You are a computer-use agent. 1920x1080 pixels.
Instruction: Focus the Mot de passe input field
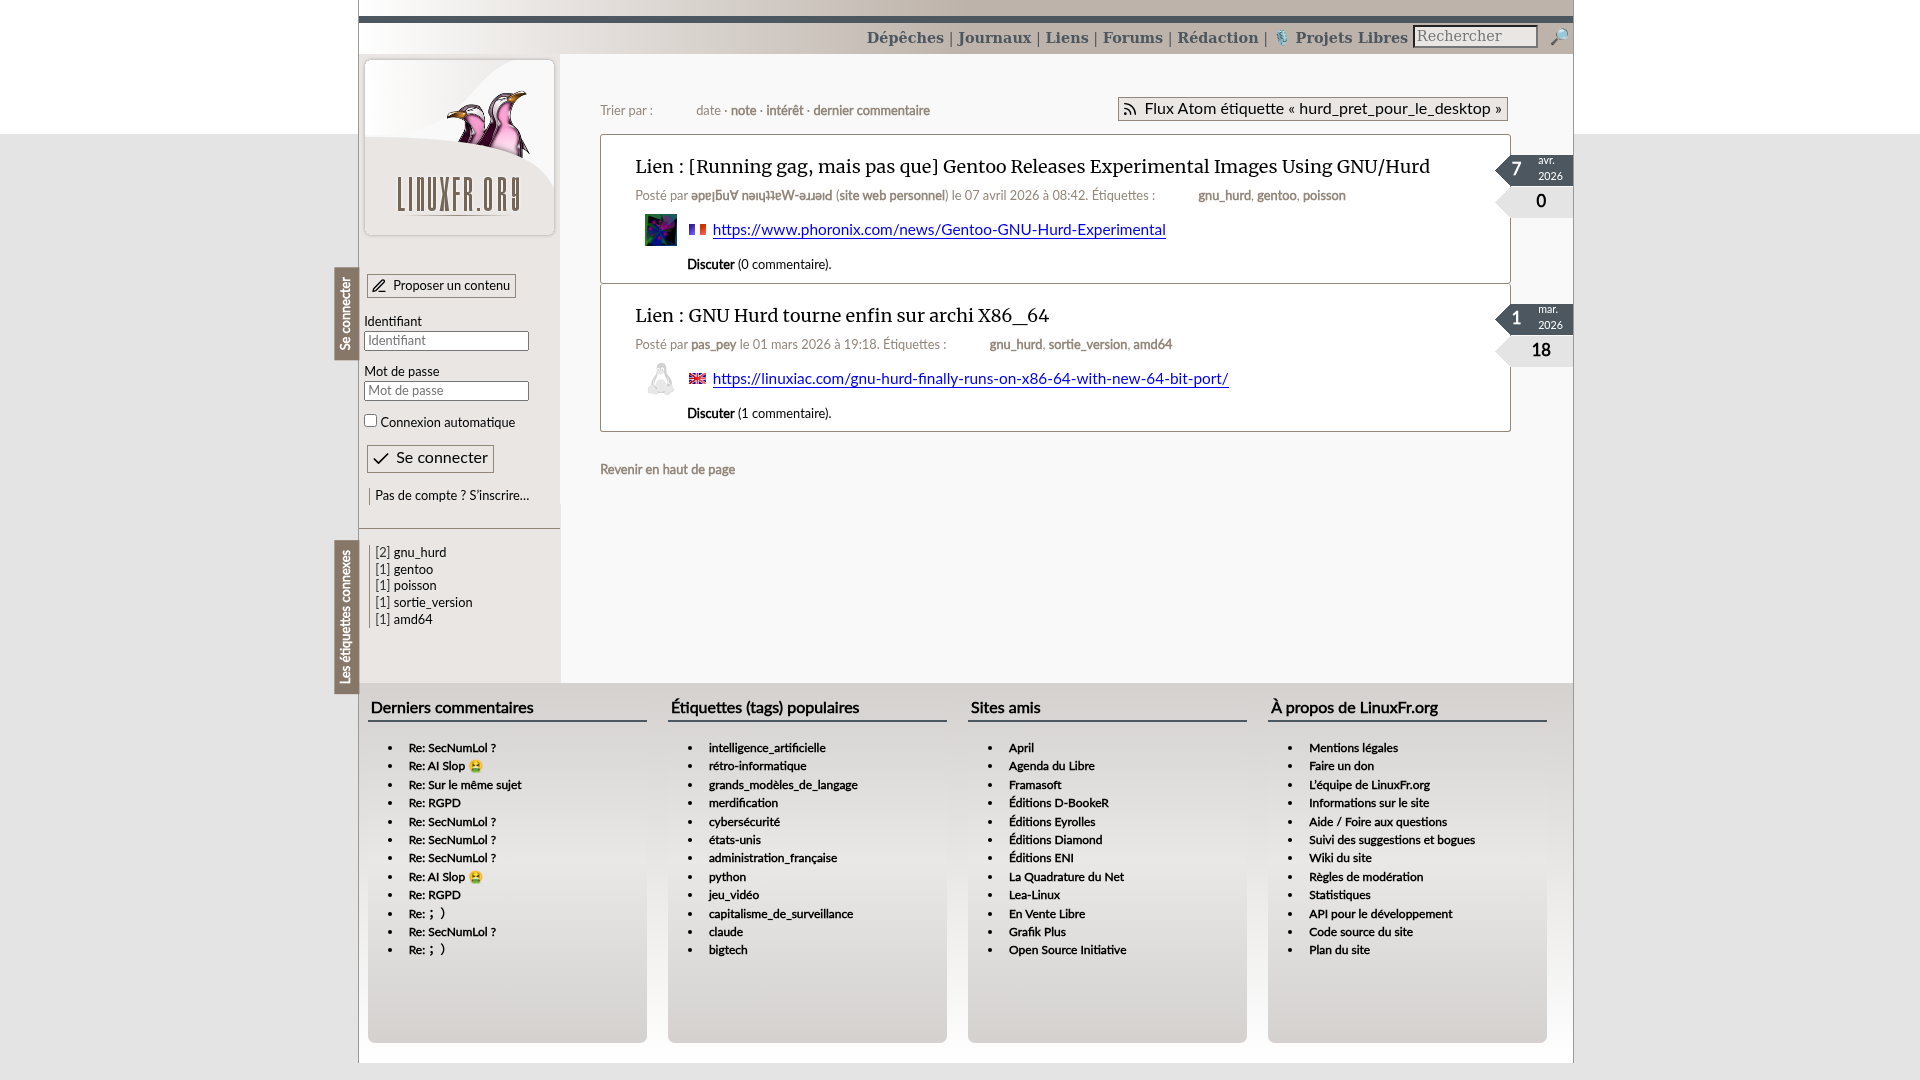click(446, 391)
